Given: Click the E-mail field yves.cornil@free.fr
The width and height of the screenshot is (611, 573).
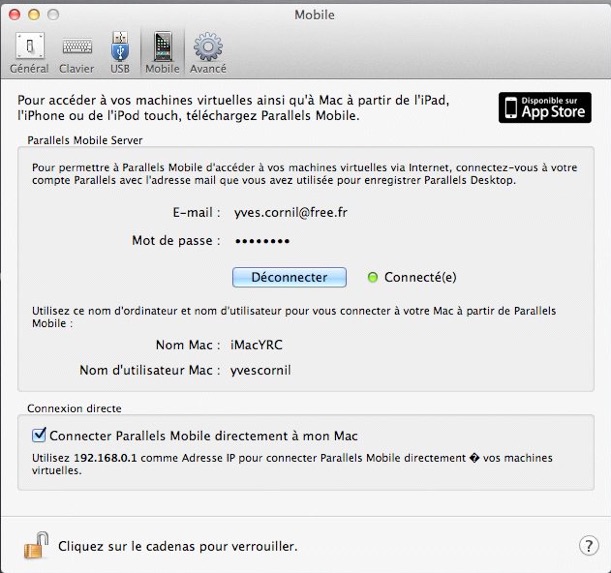Looking at the screenshot, I should coord(291,212).
